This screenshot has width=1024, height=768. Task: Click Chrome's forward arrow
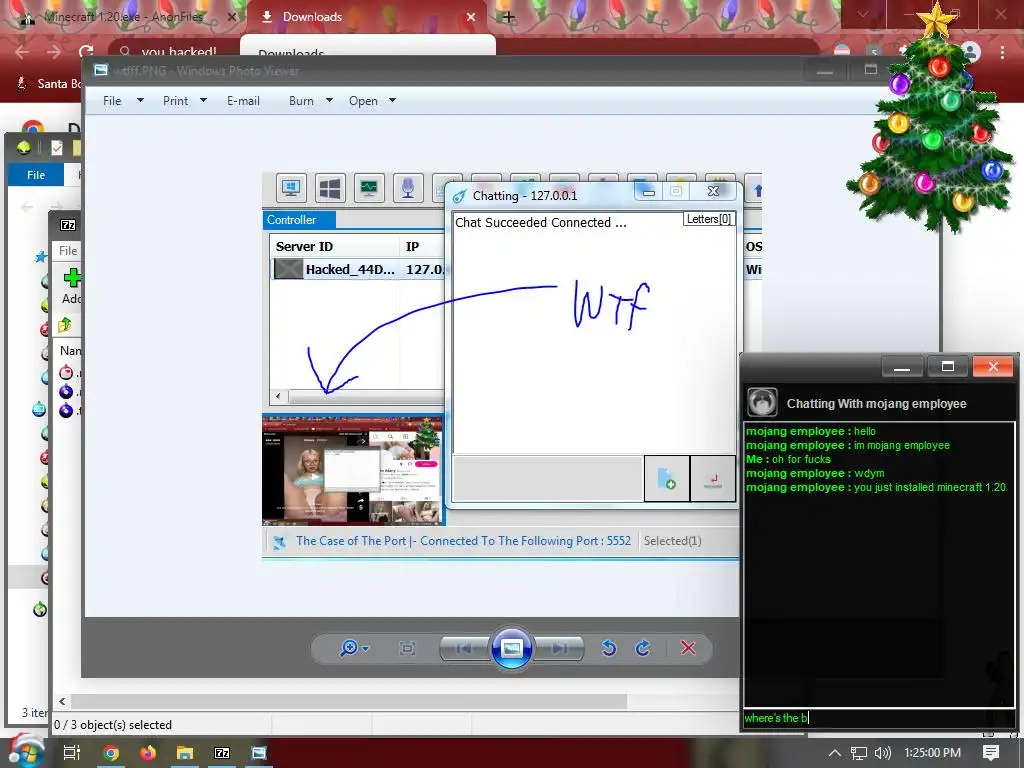54,52
